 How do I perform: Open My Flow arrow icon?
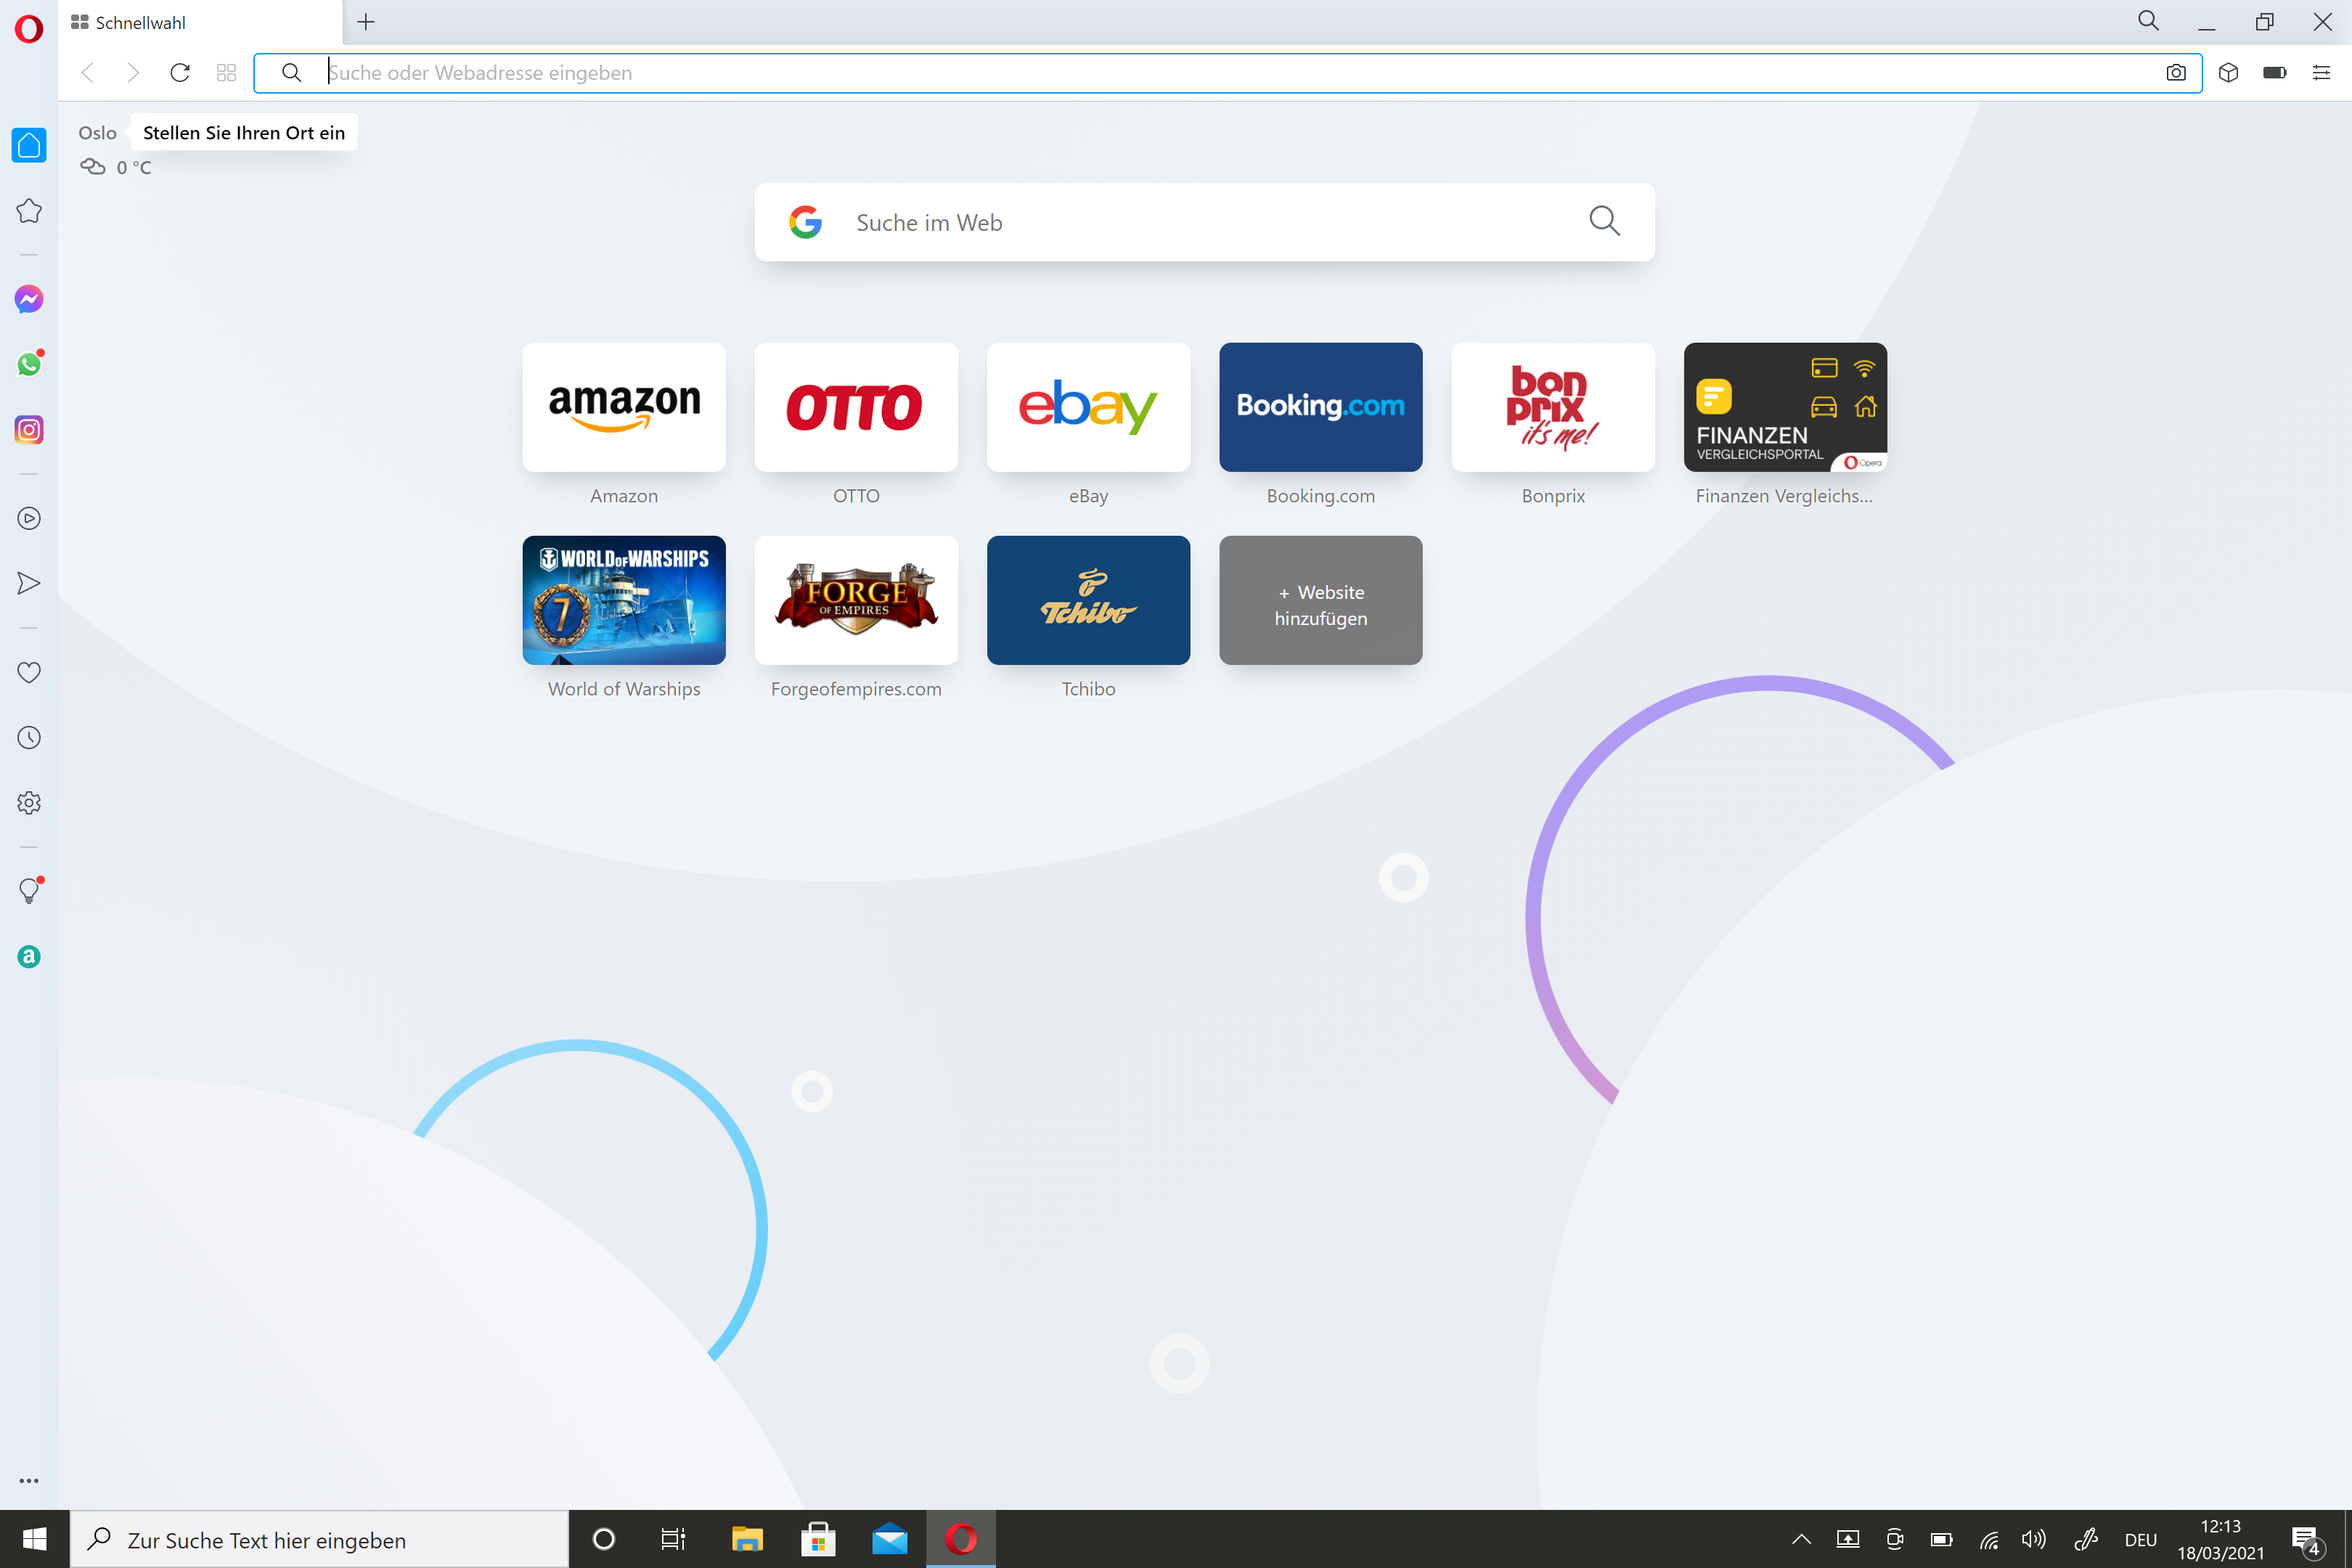29,583
